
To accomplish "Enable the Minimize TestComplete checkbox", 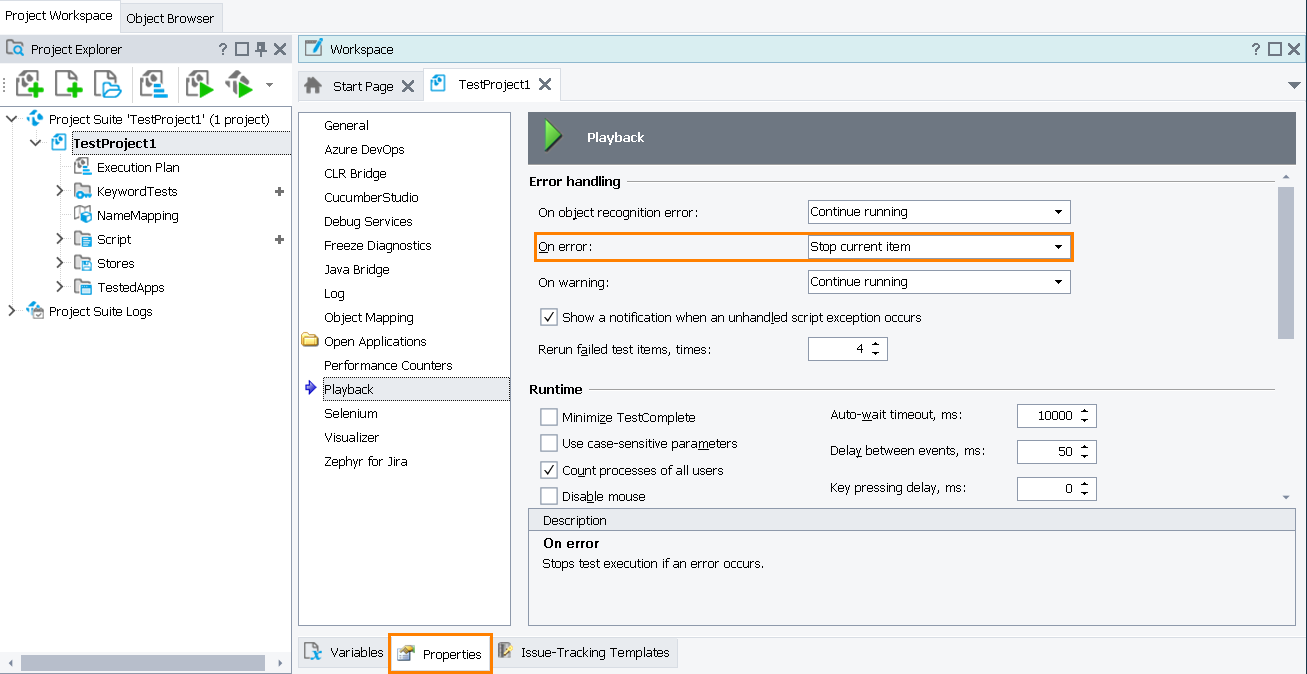I will tap(549, 417).
